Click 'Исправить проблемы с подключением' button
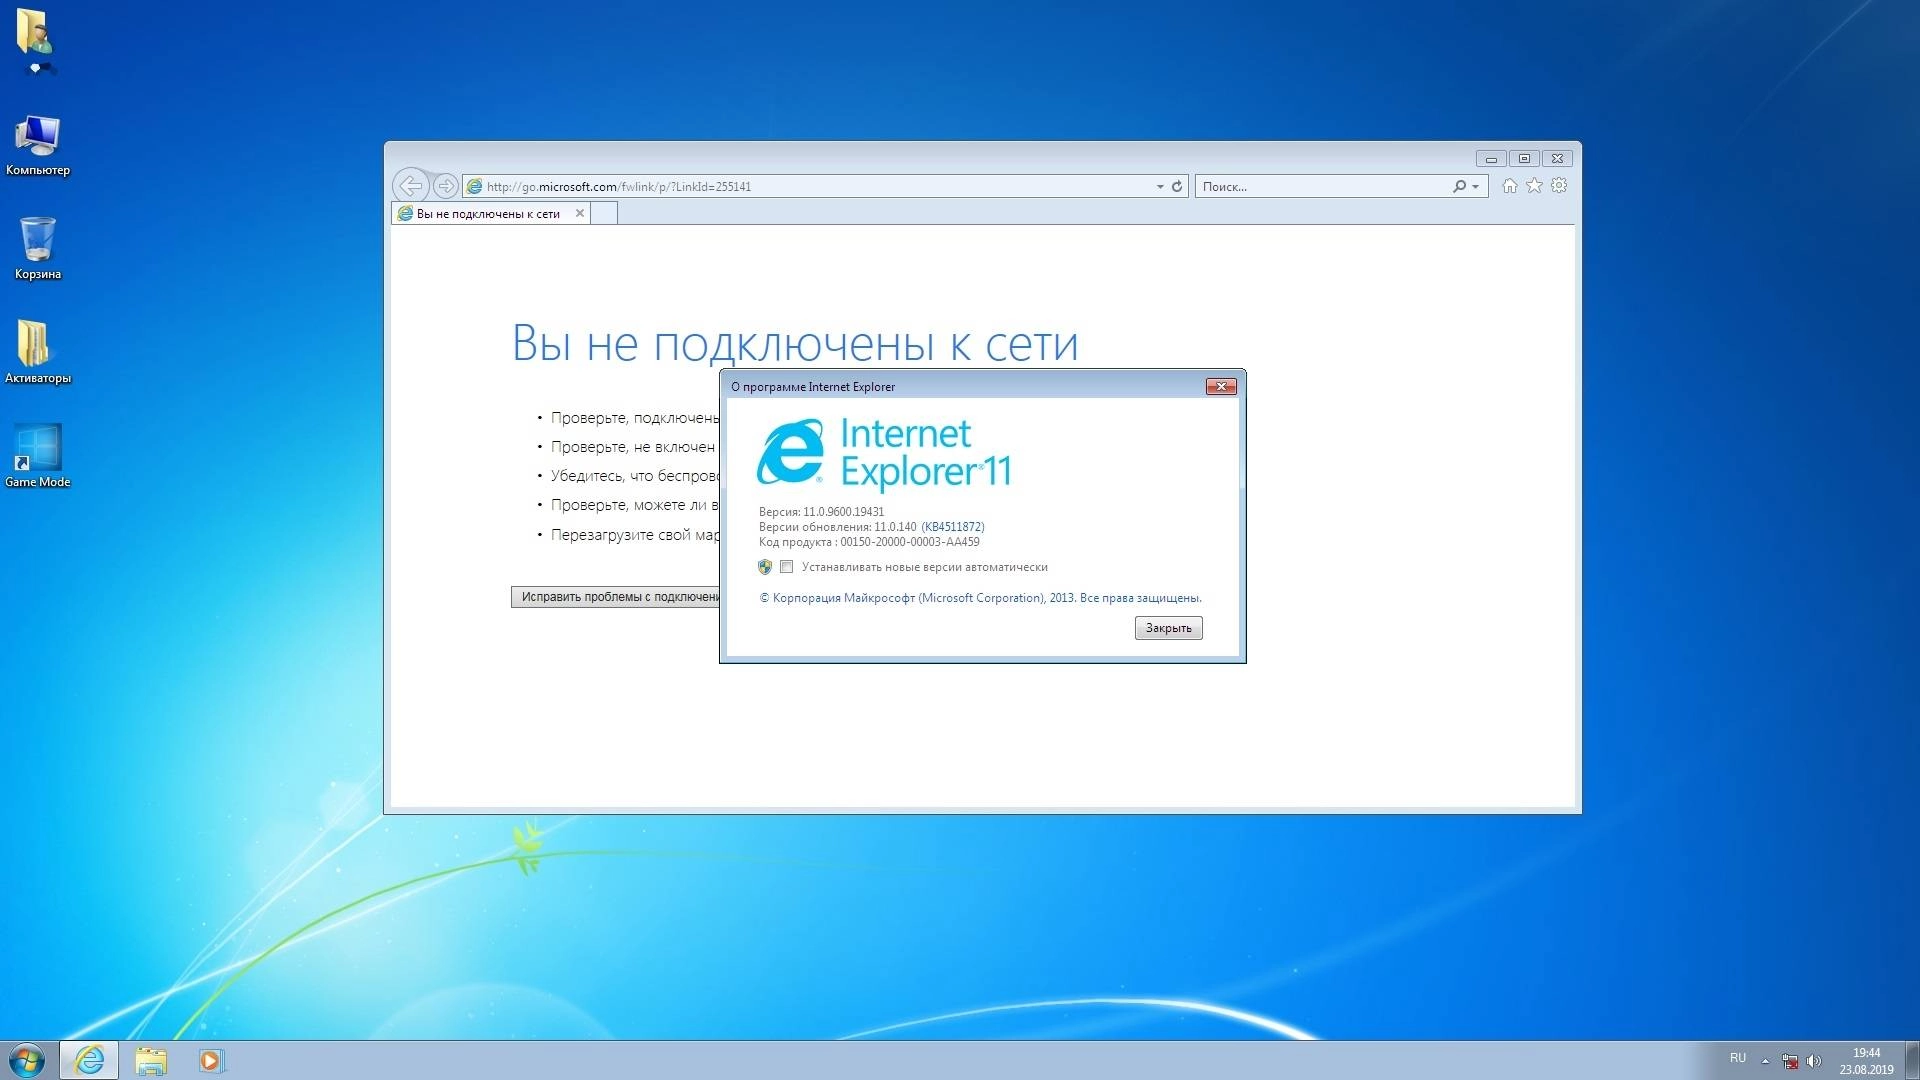1920x1080 pixels. tap(615, 597)
